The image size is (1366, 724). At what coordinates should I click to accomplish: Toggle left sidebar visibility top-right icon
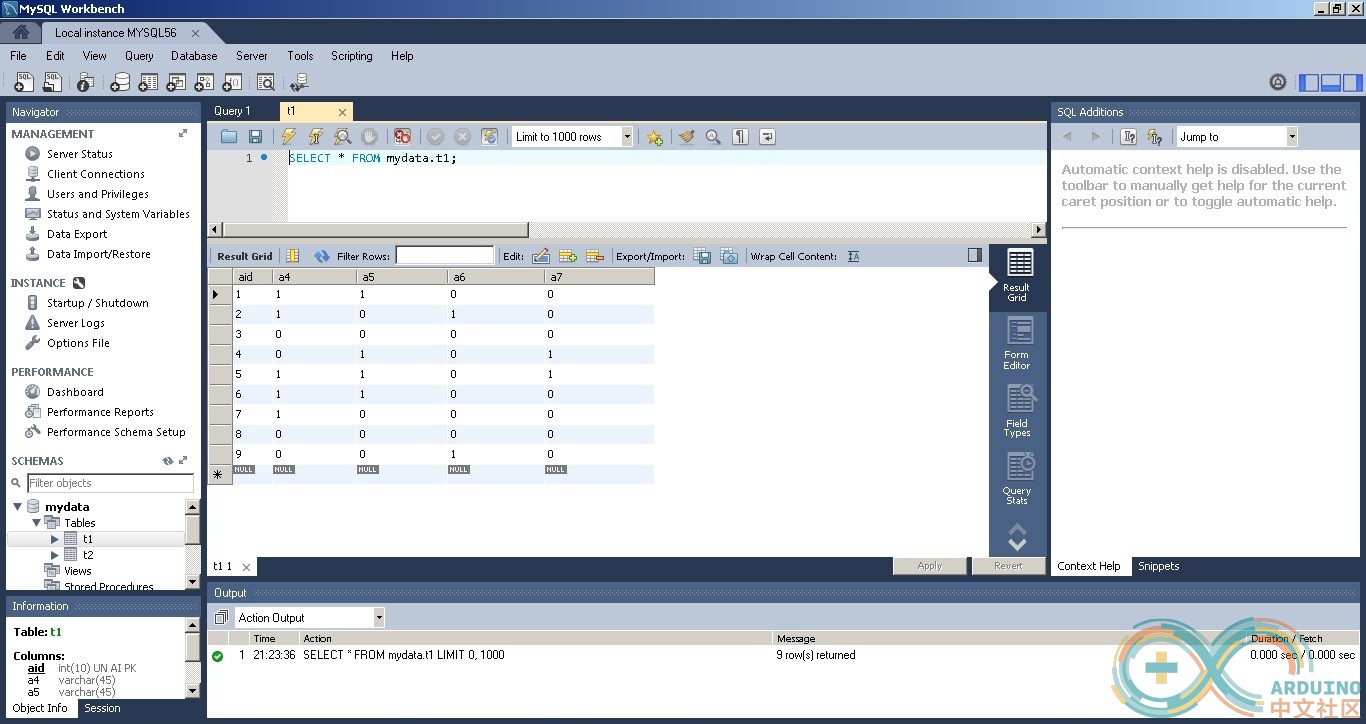click(1309, 82)
